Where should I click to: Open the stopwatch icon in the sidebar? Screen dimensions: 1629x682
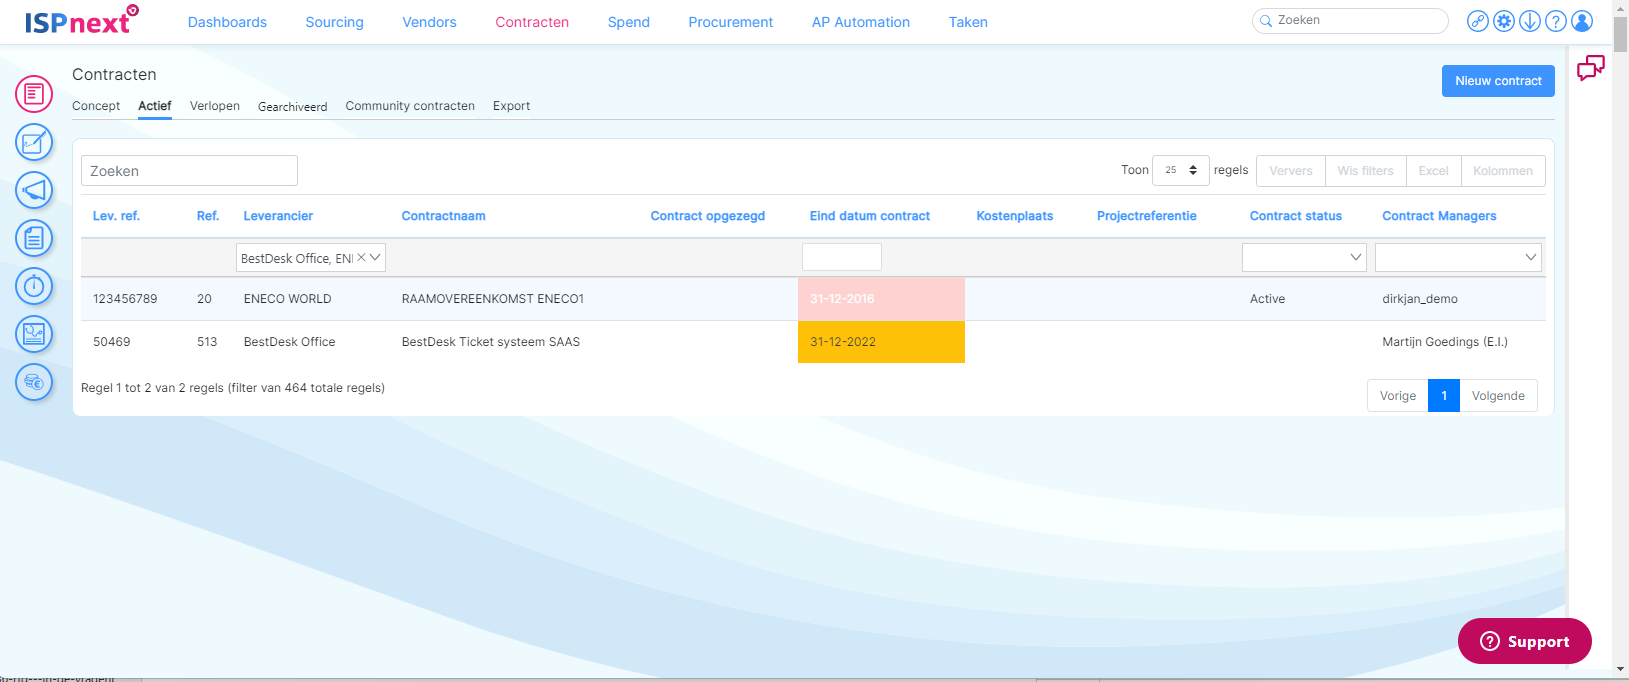click(34, 286)
